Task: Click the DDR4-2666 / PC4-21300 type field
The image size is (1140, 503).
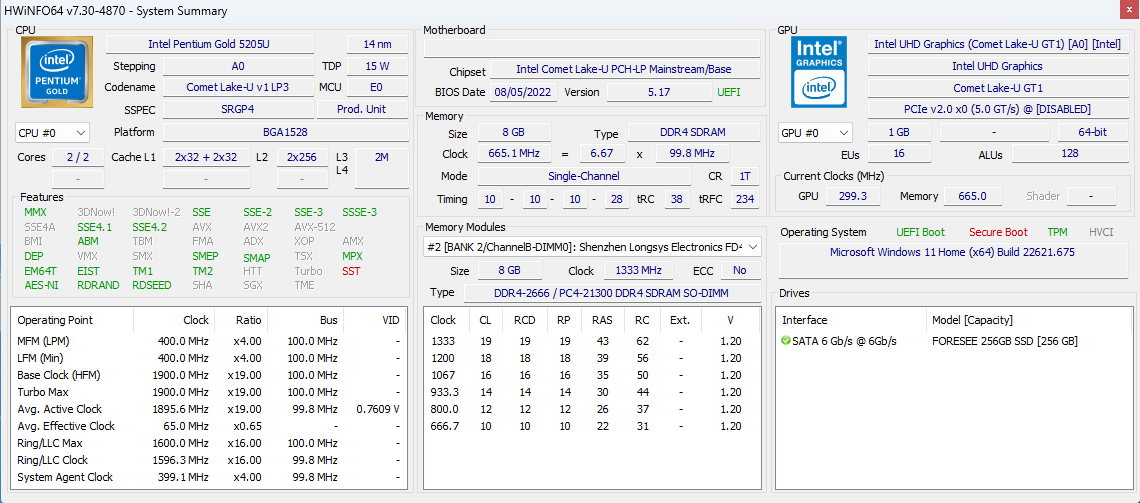Action: [x=612, y=293]
